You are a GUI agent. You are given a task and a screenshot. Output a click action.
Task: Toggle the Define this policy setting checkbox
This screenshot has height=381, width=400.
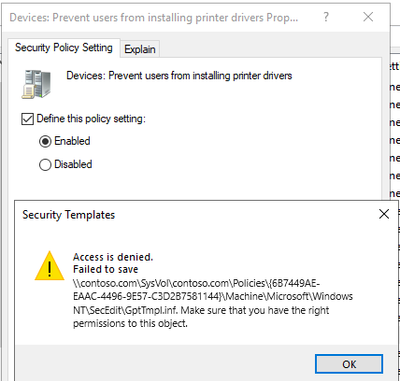[27, 119]
